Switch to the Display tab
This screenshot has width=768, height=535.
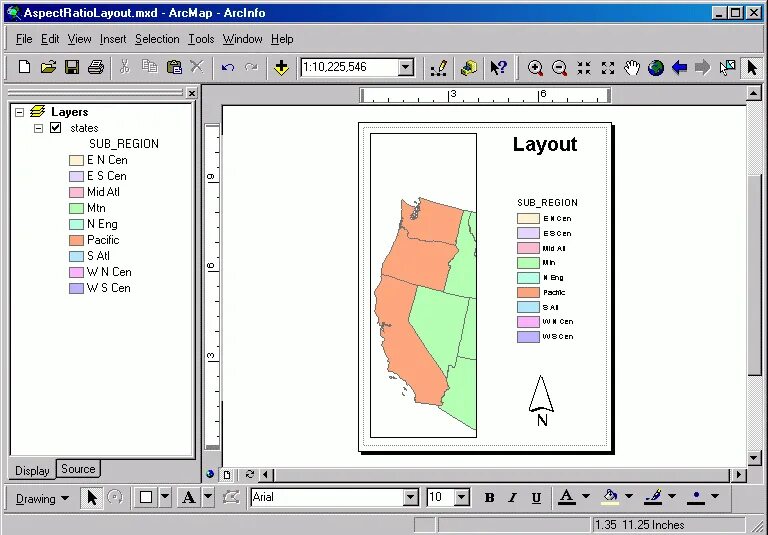point(32,471)
